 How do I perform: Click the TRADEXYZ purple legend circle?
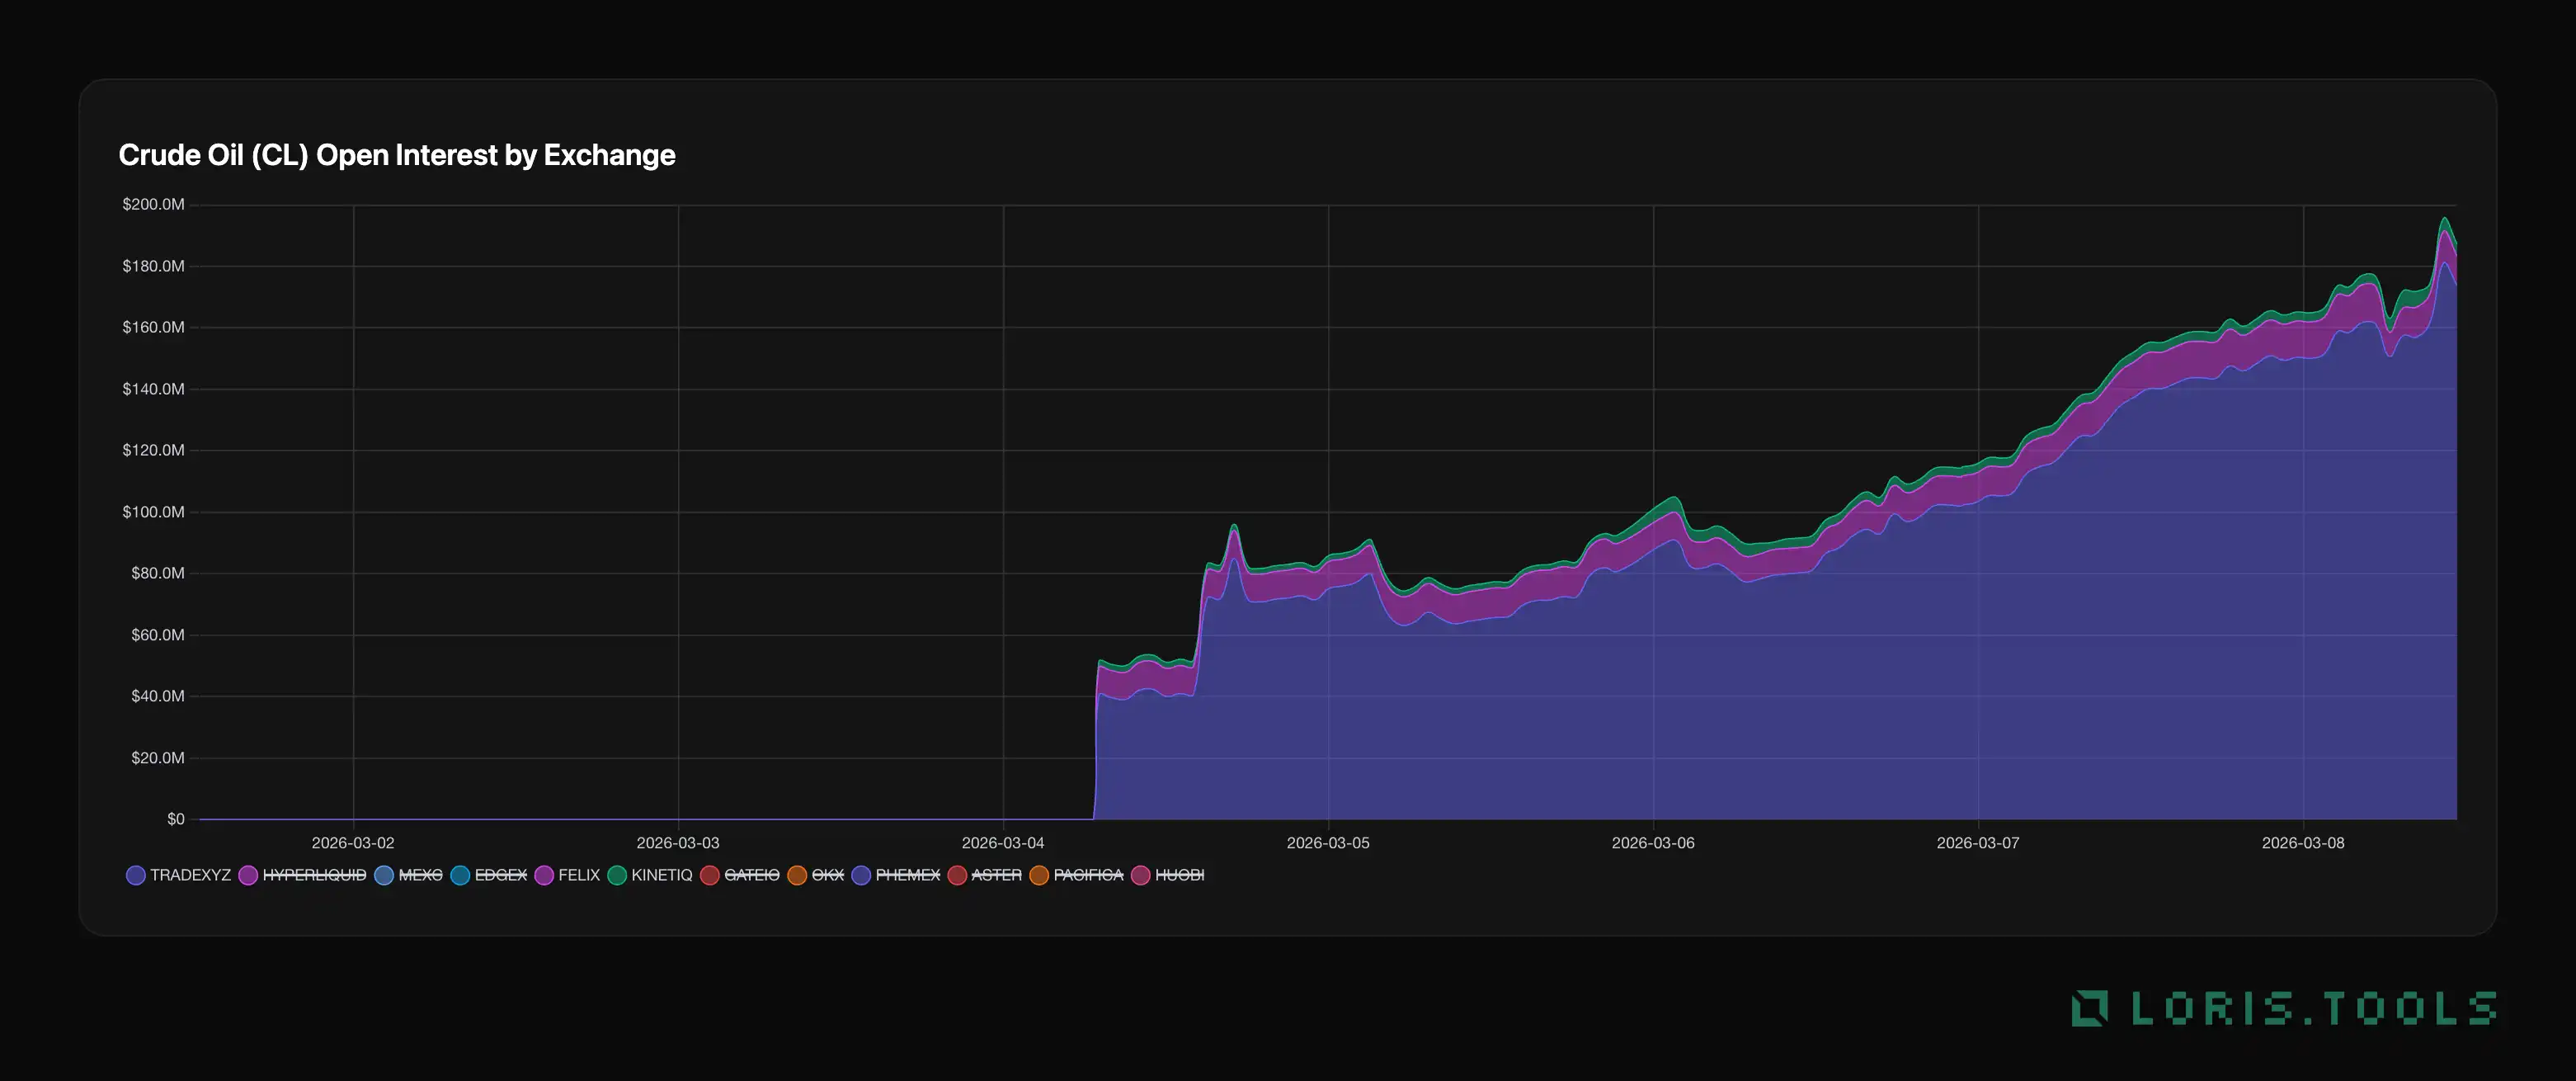point(136,876)
